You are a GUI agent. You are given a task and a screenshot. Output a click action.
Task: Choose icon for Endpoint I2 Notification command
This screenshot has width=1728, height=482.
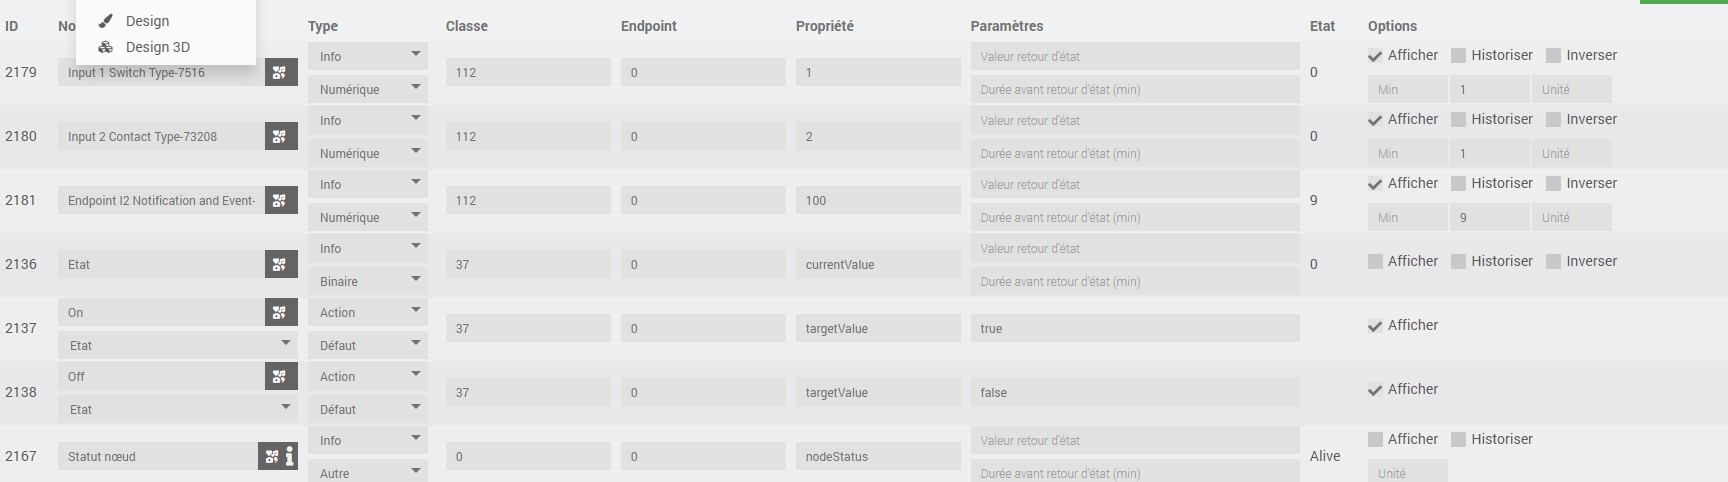pos(280,200)
